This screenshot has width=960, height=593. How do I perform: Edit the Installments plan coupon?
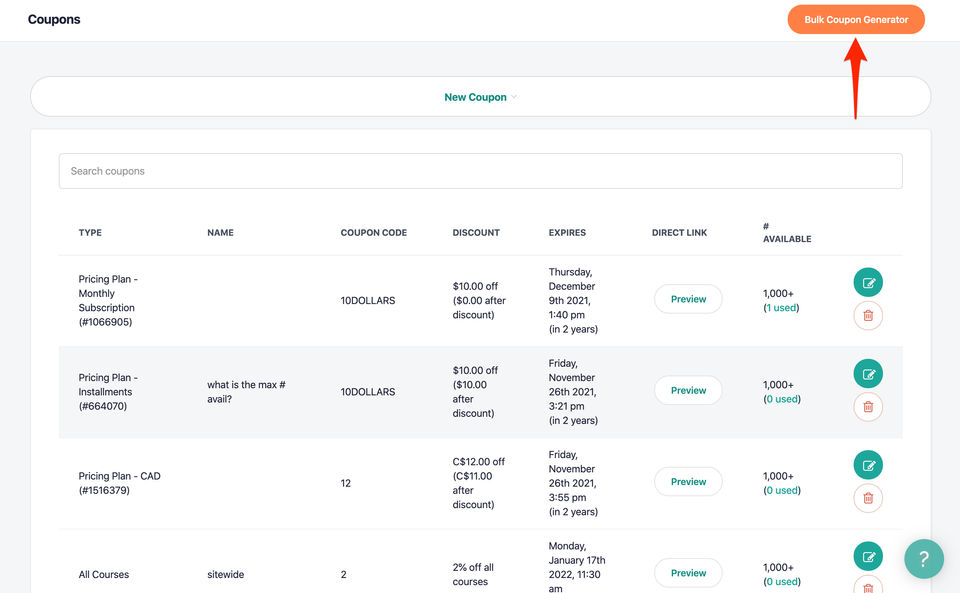868,374
